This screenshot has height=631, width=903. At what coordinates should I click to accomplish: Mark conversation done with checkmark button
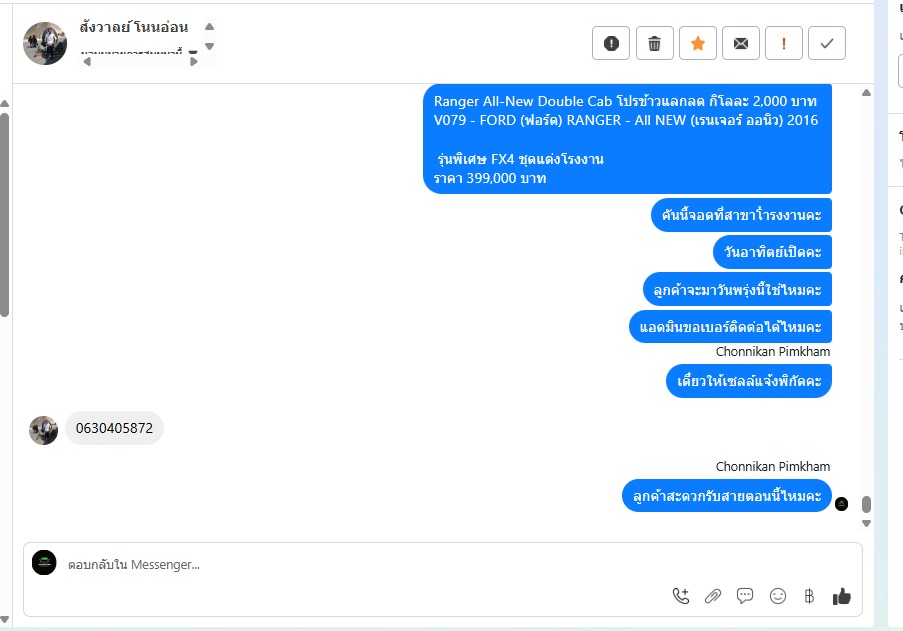[x=826, y=43]
